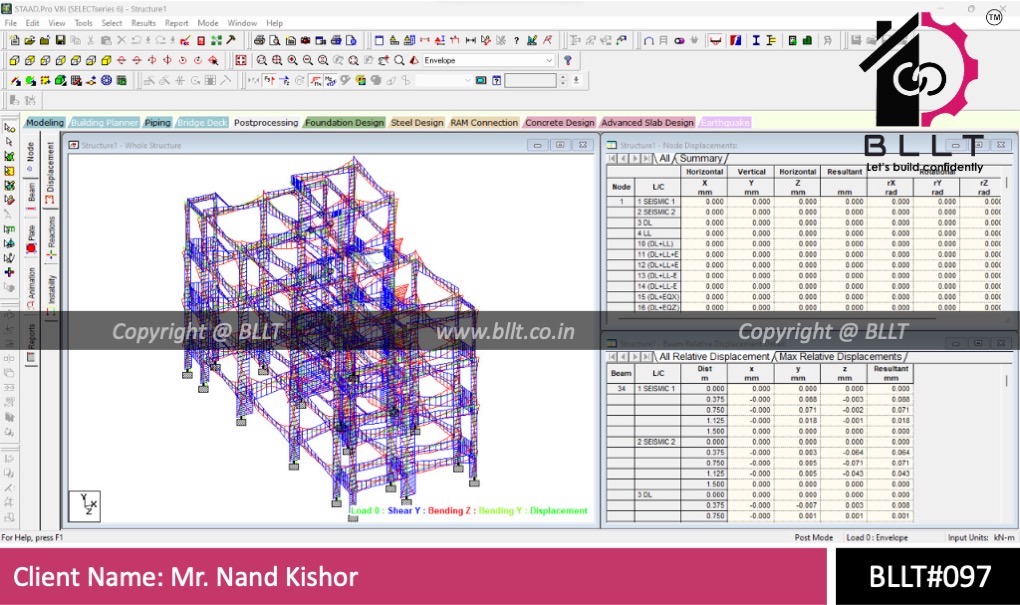Open the Select menu
Screen dimensions: 1020x605
tap(112, 23)
